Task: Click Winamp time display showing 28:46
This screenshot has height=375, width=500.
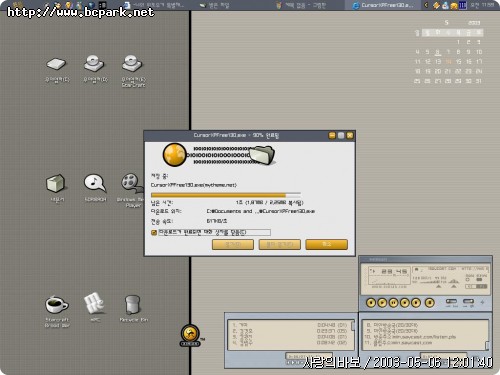Action: click(x=394, y=271)
